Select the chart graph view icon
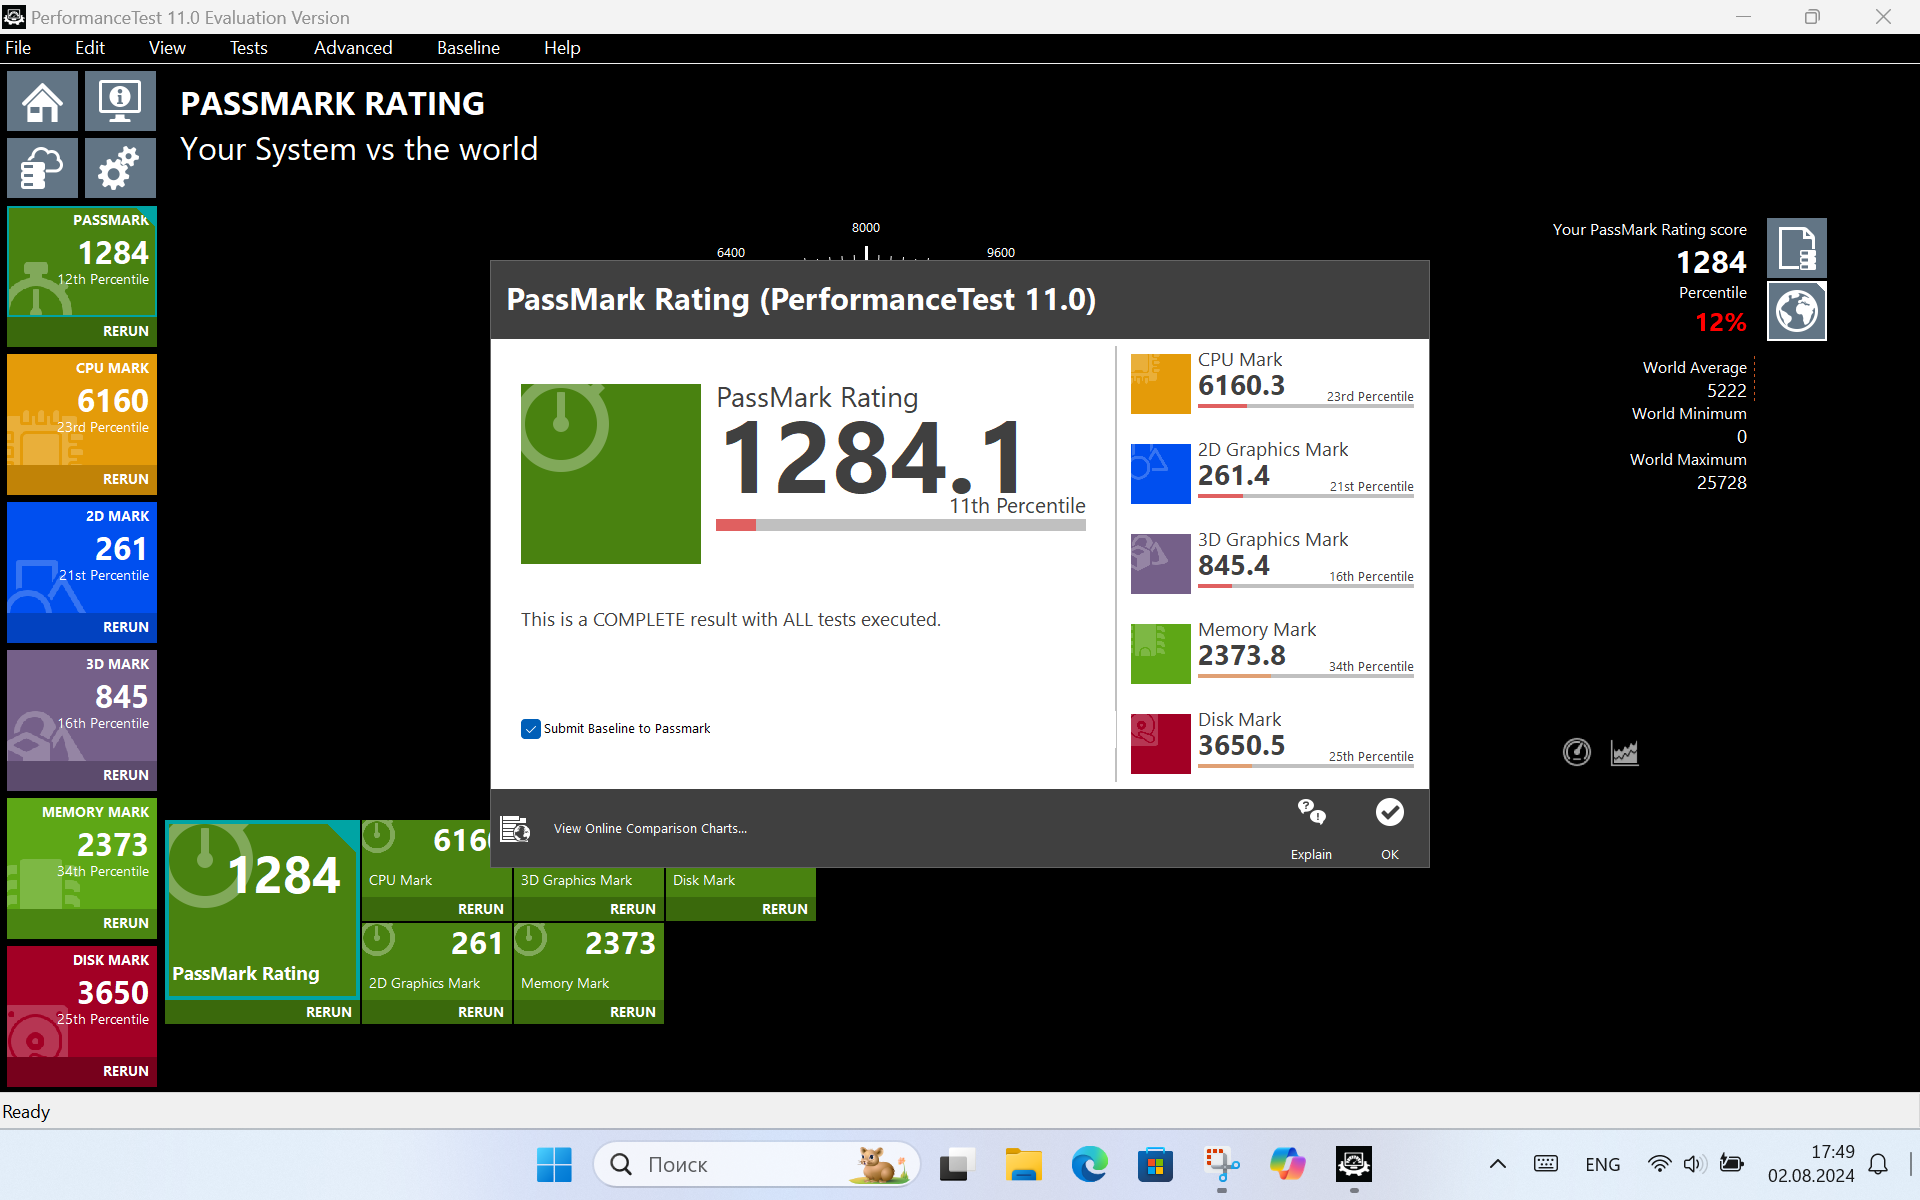This screenshot has width=1920, height=1200. pos(1625,752)
